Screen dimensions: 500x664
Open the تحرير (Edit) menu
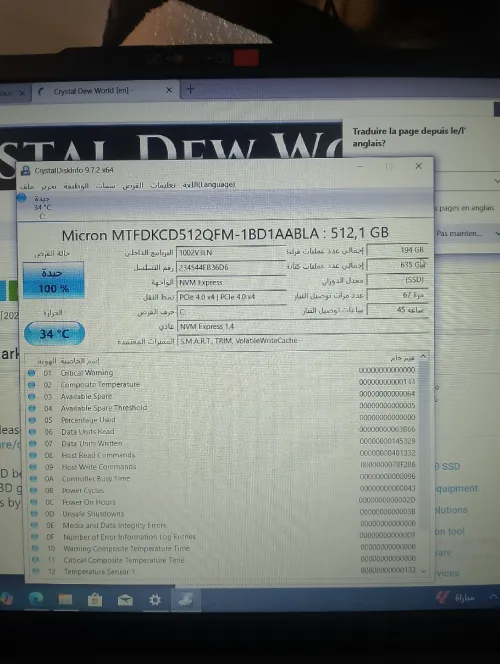(x=49, y=186)
